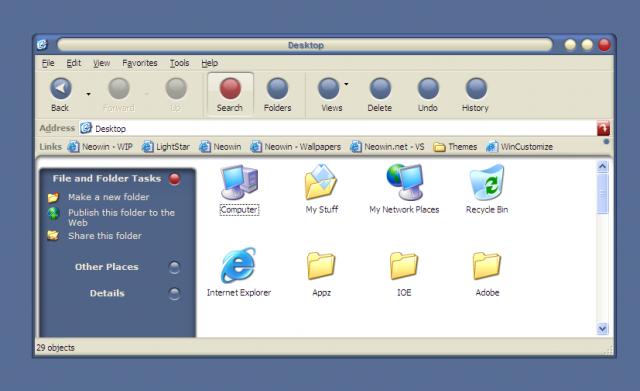Click the scrollbar up arrow

602,166
